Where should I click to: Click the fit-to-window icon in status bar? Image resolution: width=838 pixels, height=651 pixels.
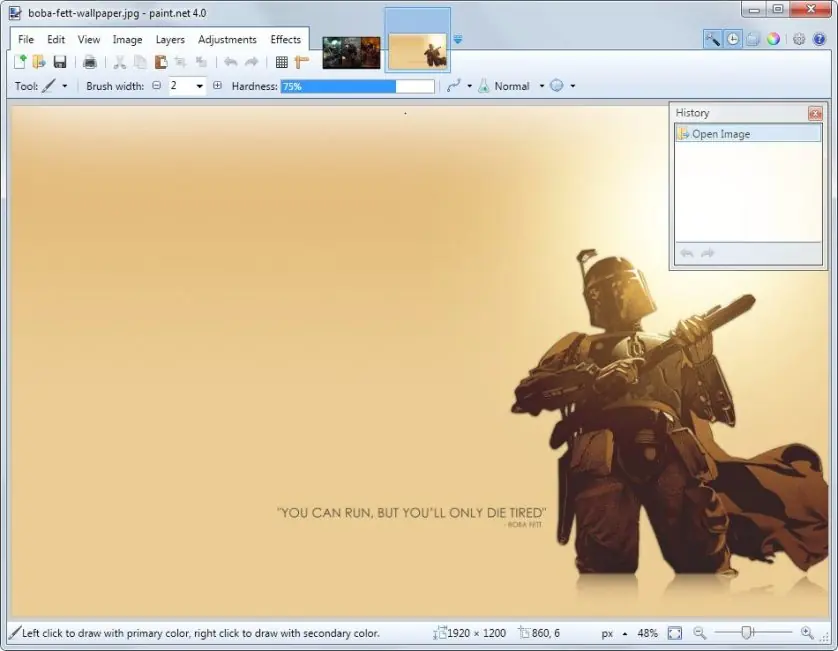click(x=675, y=633)
